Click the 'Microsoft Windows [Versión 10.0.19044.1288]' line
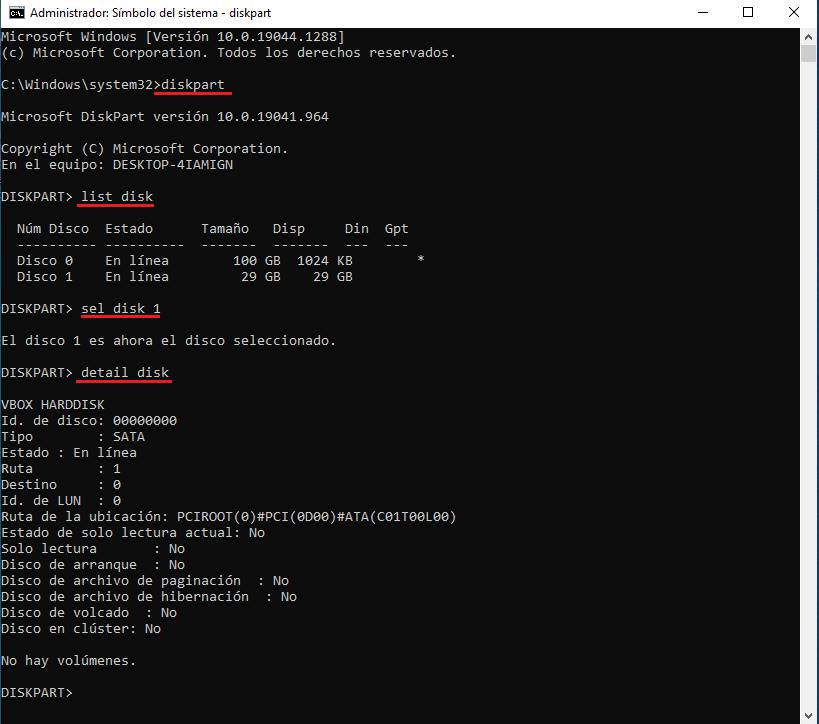The width and height of the screenshot is (819, 724). (x=173, y=37)
